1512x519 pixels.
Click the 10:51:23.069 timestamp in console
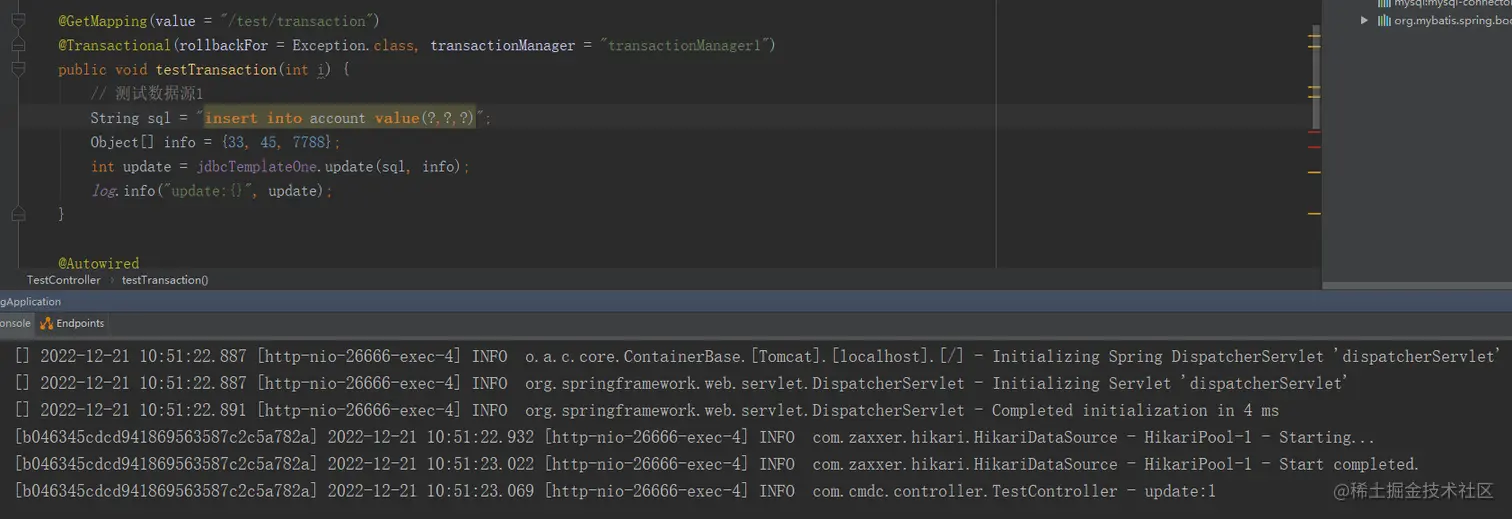coord(480,491)
